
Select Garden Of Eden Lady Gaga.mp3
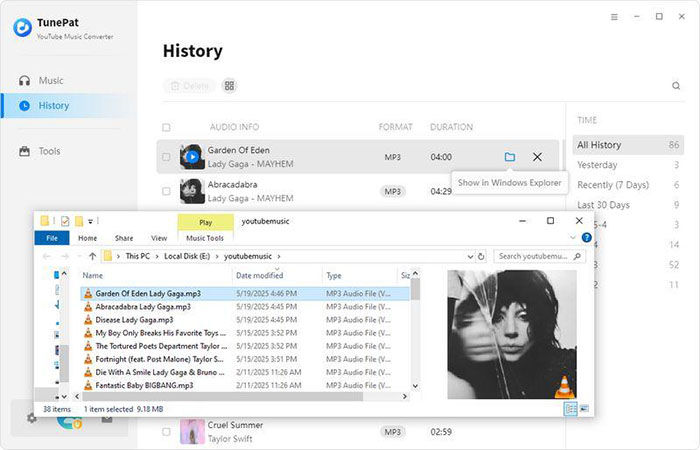click(x=245, y=294)
